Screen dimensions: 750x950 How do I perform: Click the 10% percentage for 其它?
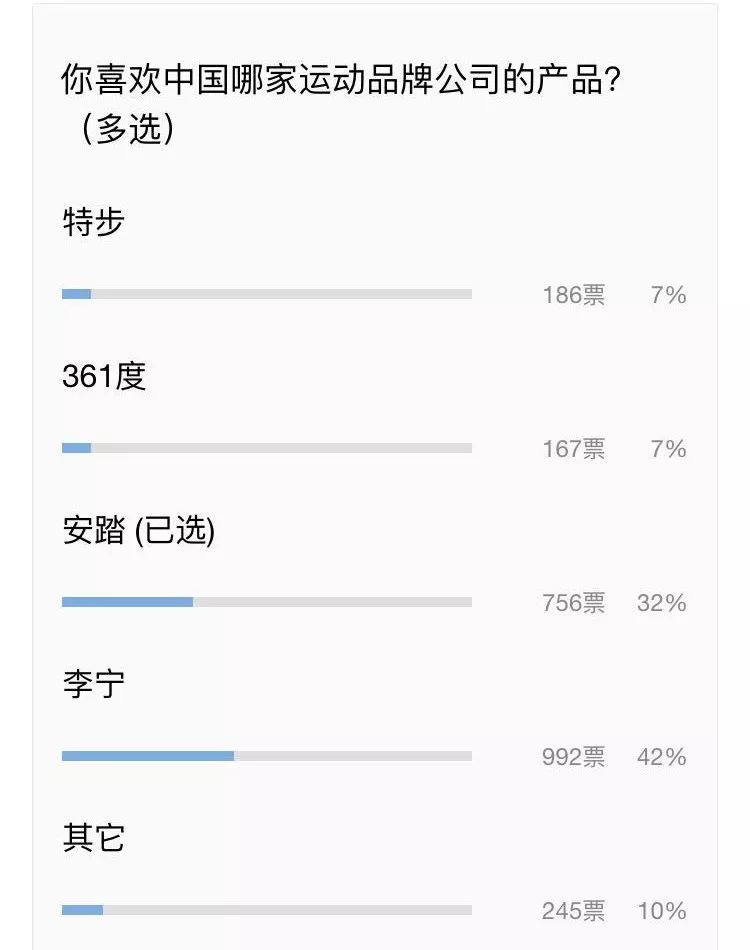click(662, 911)
